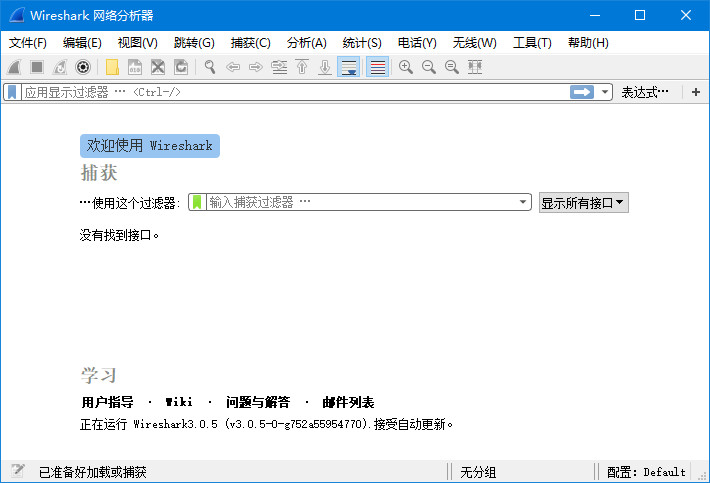Expand the capture filter dropdown arrow
This screenshot has width=710, height=483.
(523, 202)
